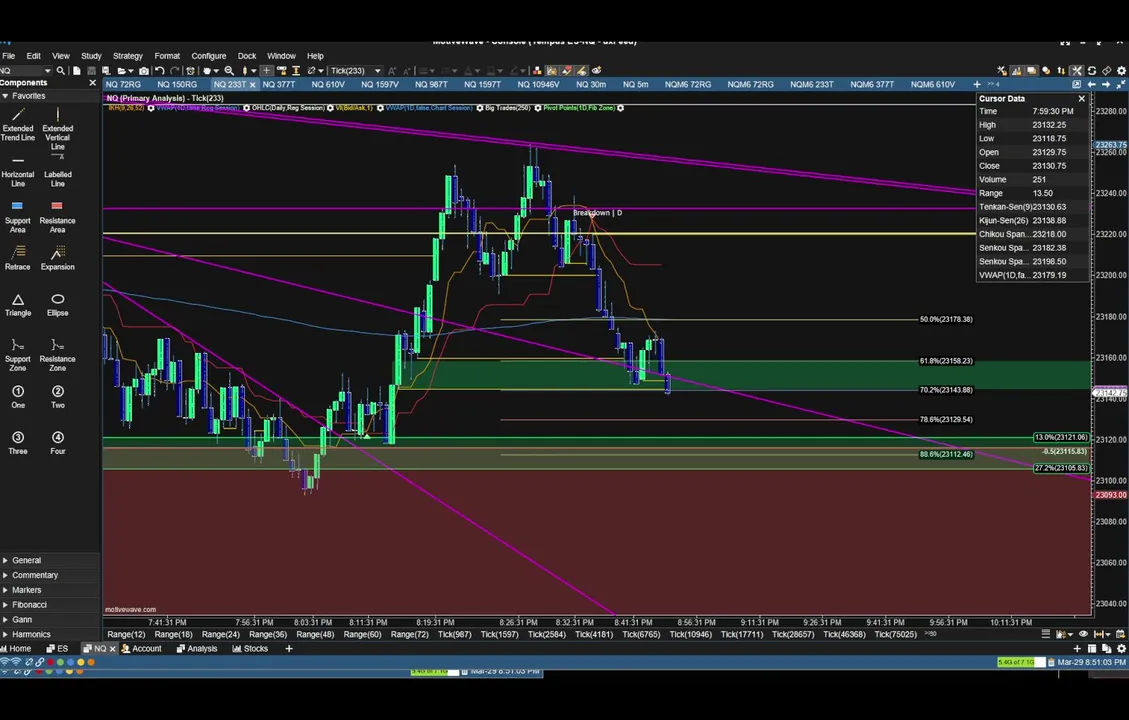This screenshot has width=1129, height=720.
Task: Close the Components panel
Action: [92, 83]
